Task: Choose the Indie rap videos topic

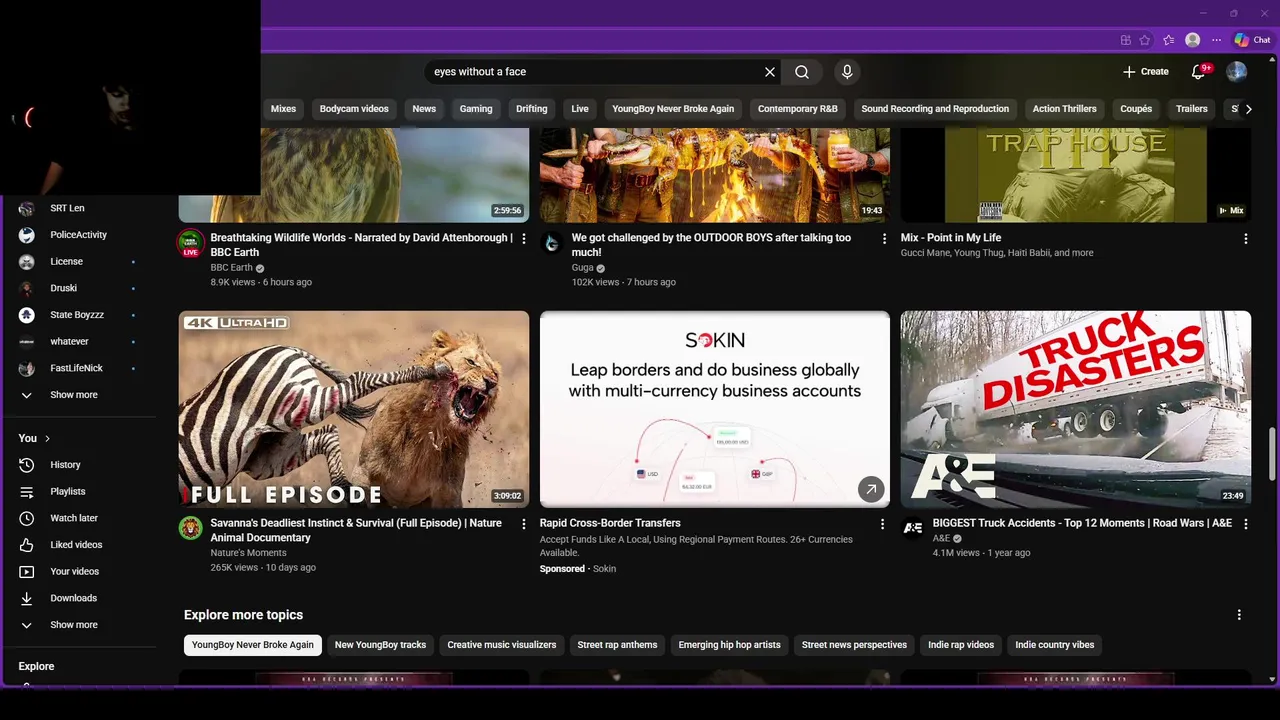Action: coord(961,645)
